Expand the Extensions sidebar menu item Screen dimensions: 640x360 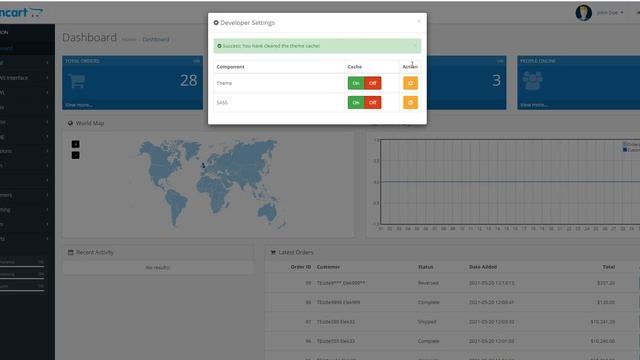coord(27,151)
